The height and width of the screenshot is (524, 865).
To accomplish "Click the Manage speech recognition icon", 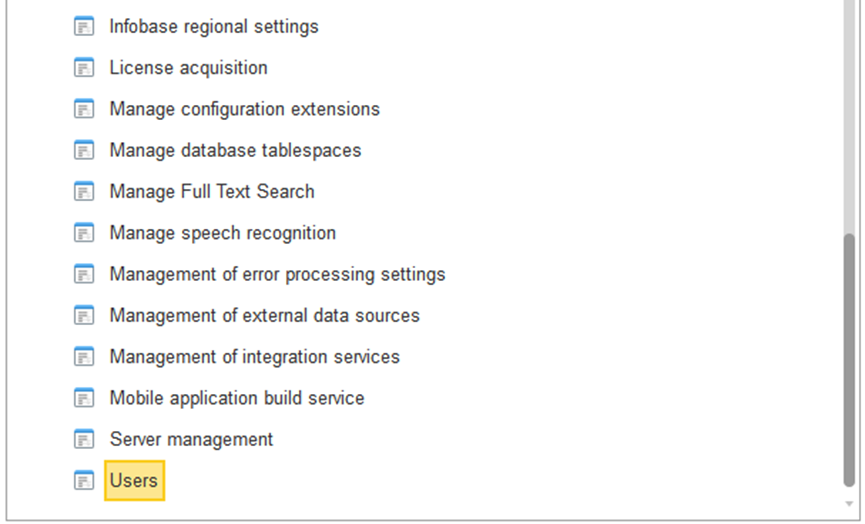I will tap(84, 233).
